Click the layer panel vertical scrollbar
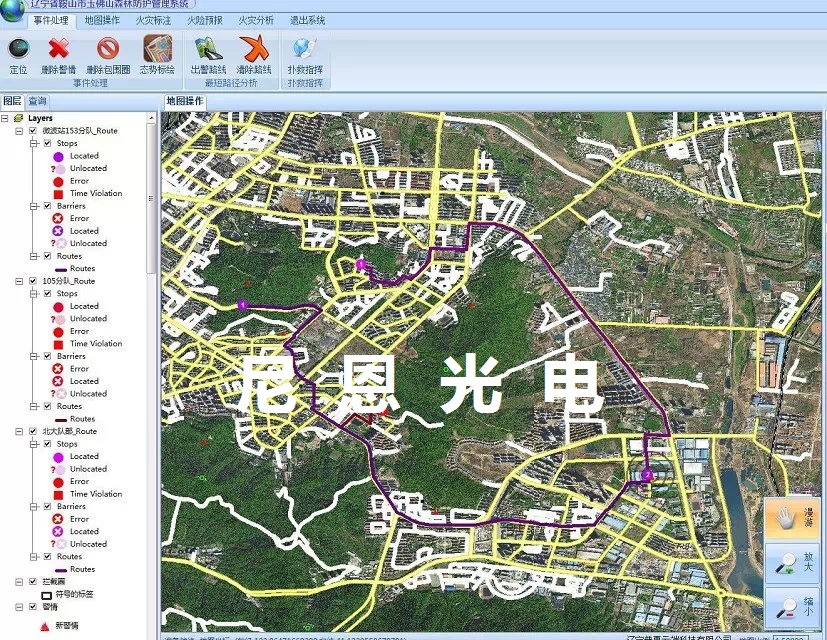Viewport: 827px width, 640px height. (x=152, y=200)
